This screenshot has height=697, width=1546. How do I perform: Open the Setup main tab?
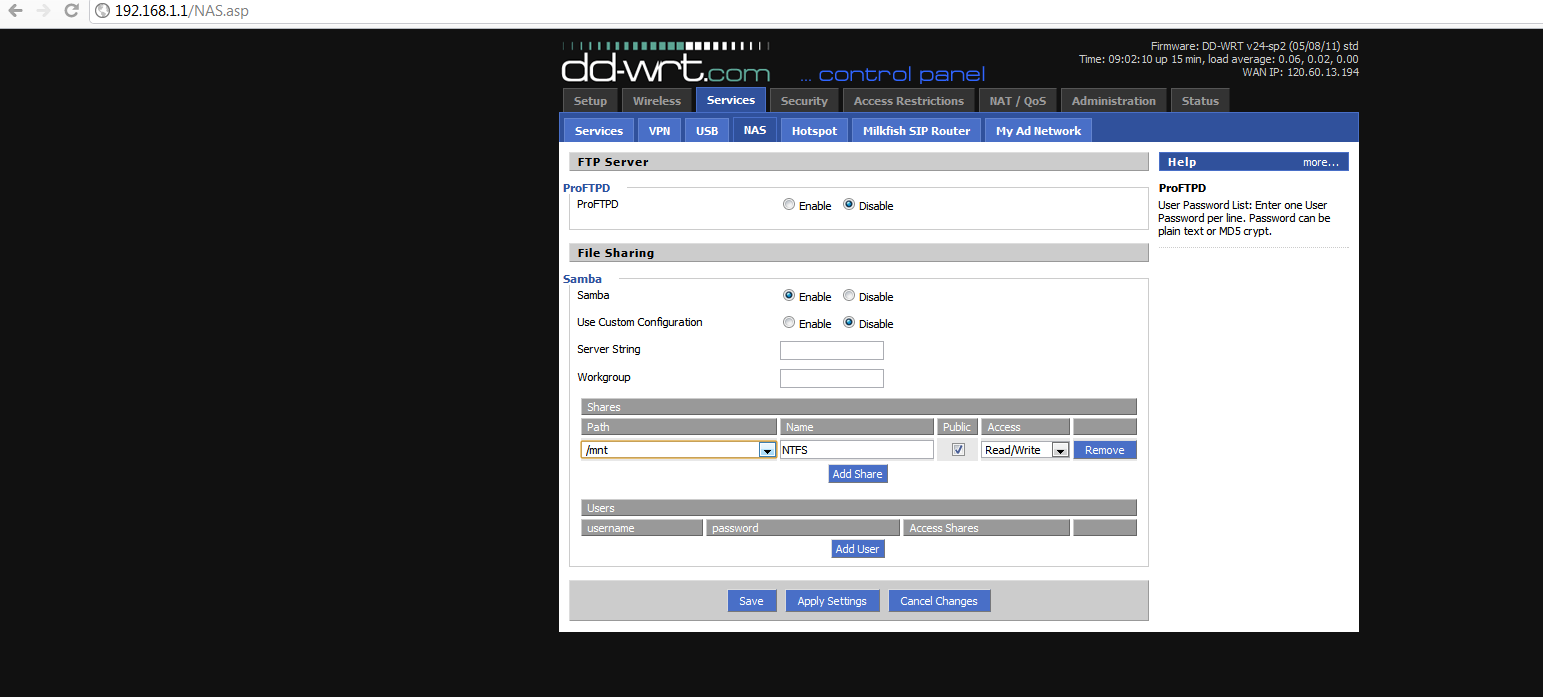(590, 101)
